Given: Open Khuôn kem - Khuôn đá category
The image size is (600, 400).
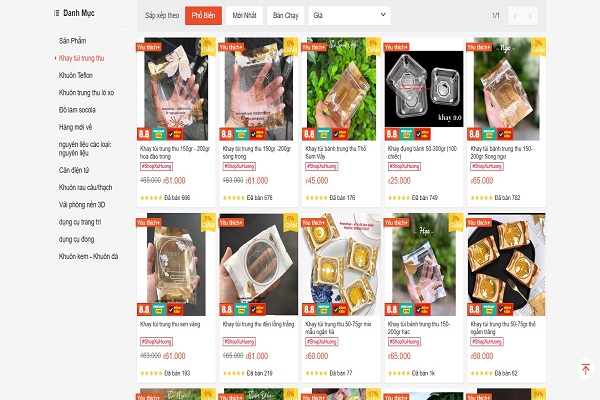Looking at the screenshot, I should click(88, 256).
